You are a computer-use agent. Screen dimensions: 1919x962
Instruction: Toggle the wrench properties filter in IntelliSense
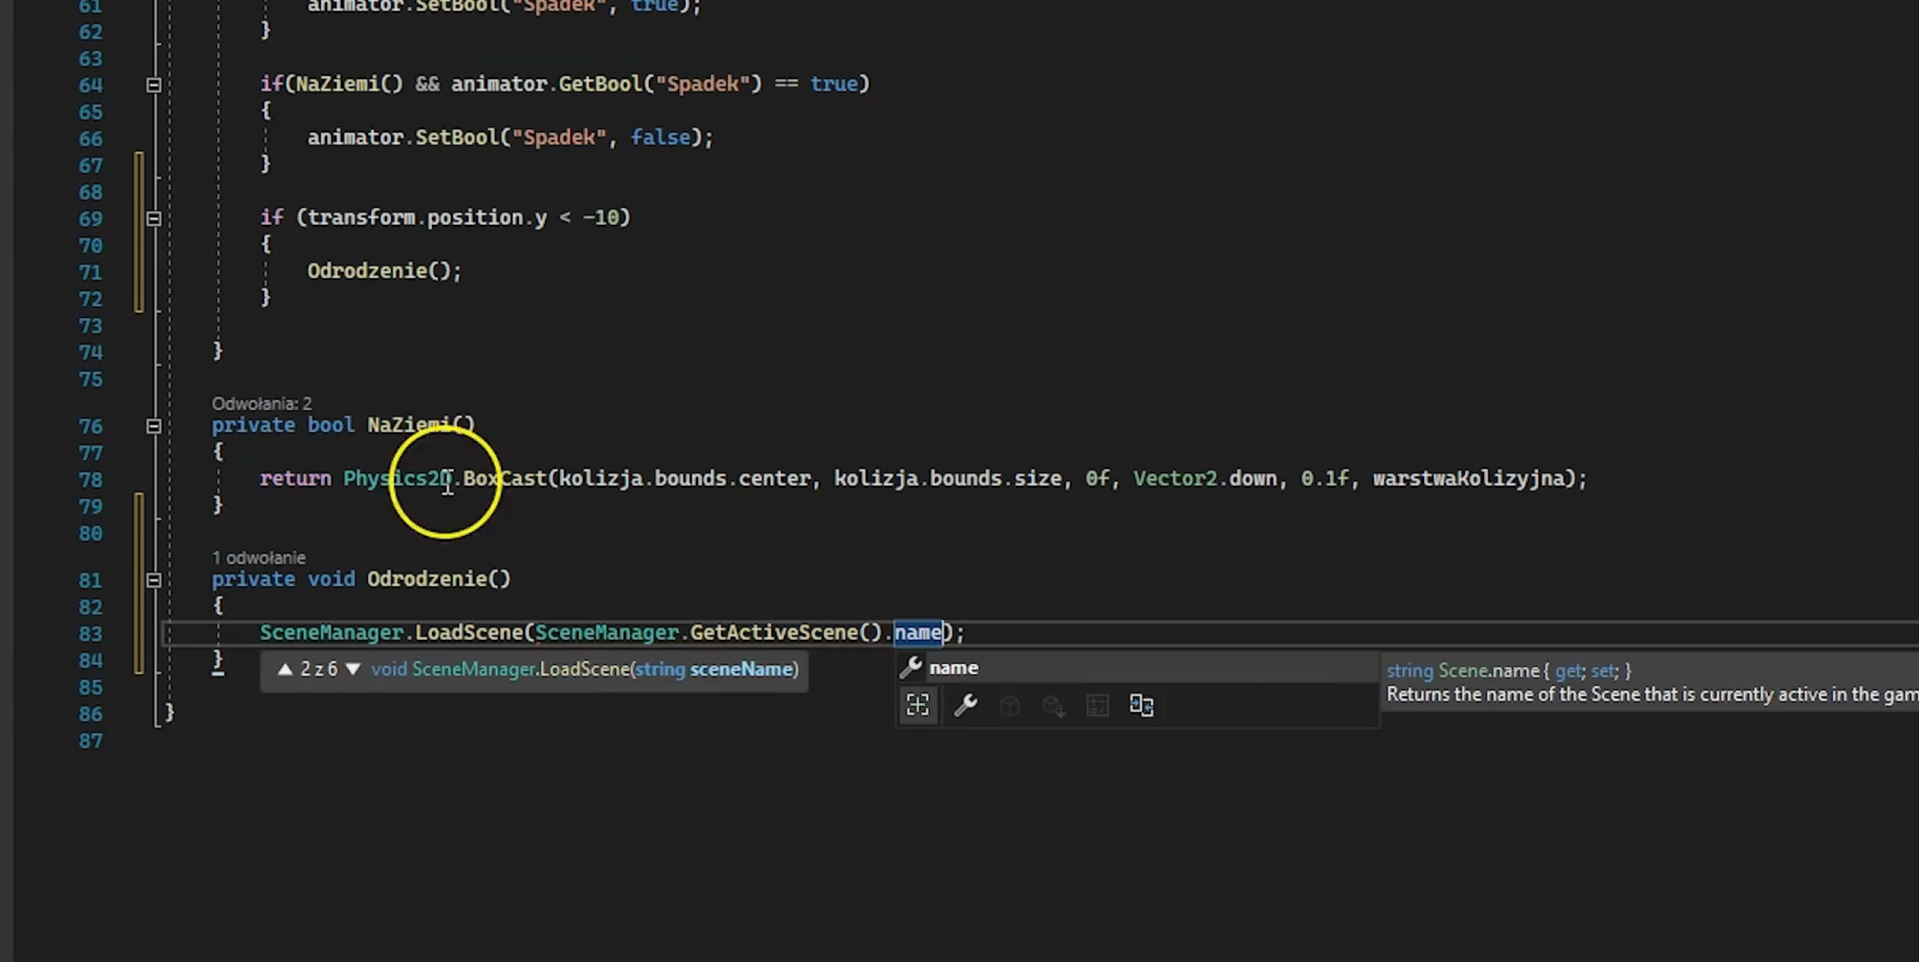tap(965, 705)
